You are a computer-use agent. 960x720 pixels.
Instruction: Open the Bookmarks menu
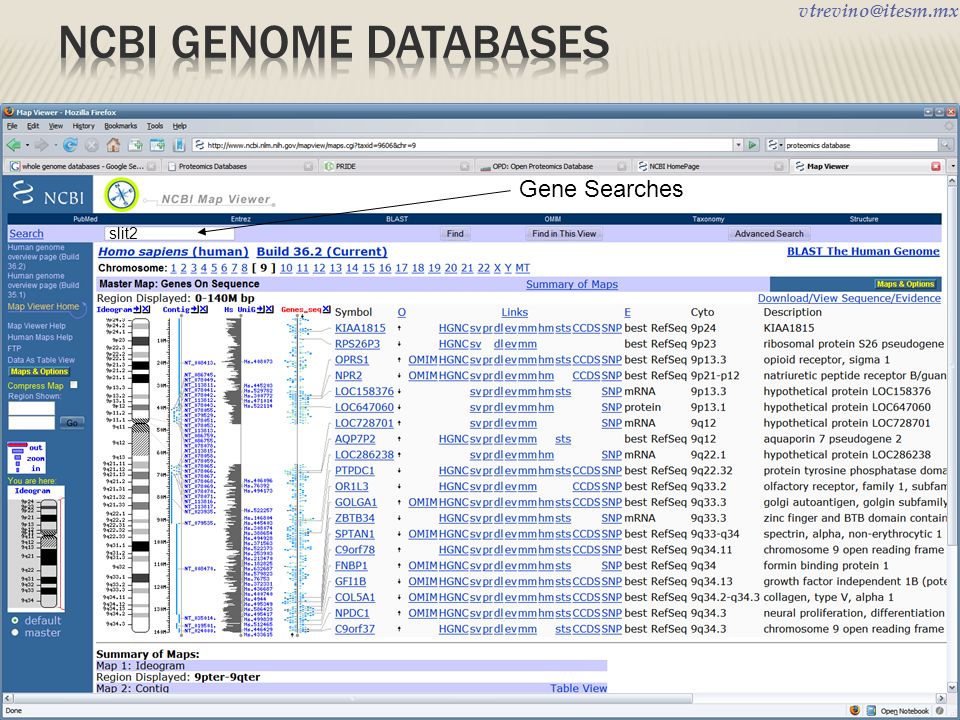121,126
